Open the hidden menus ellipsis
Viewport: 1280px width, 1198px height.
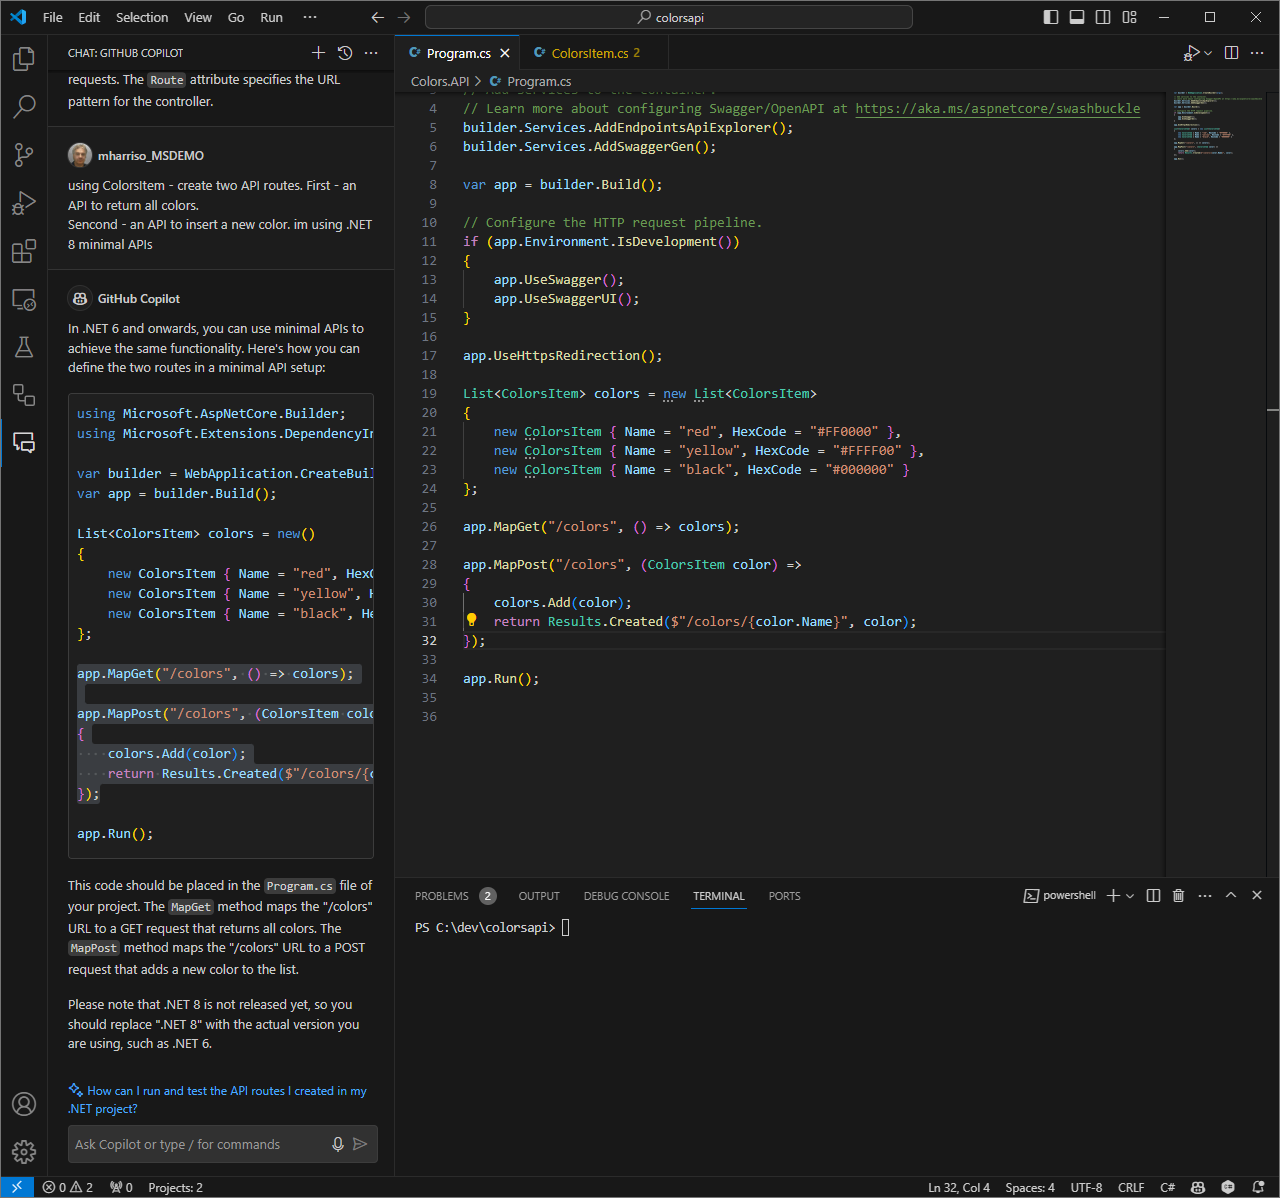point(310,17)
